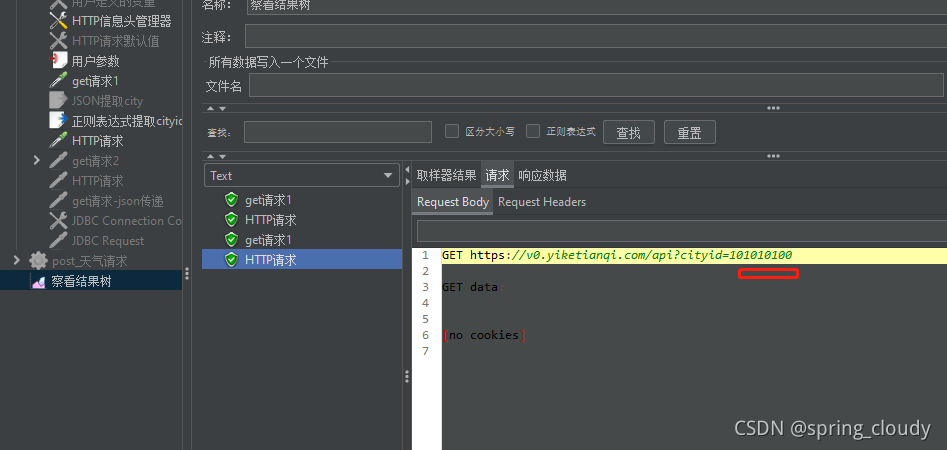Screen dimensions: 947x450
Task: Select HTTP信息头管理器 in the tree
Action: point(121,21)
